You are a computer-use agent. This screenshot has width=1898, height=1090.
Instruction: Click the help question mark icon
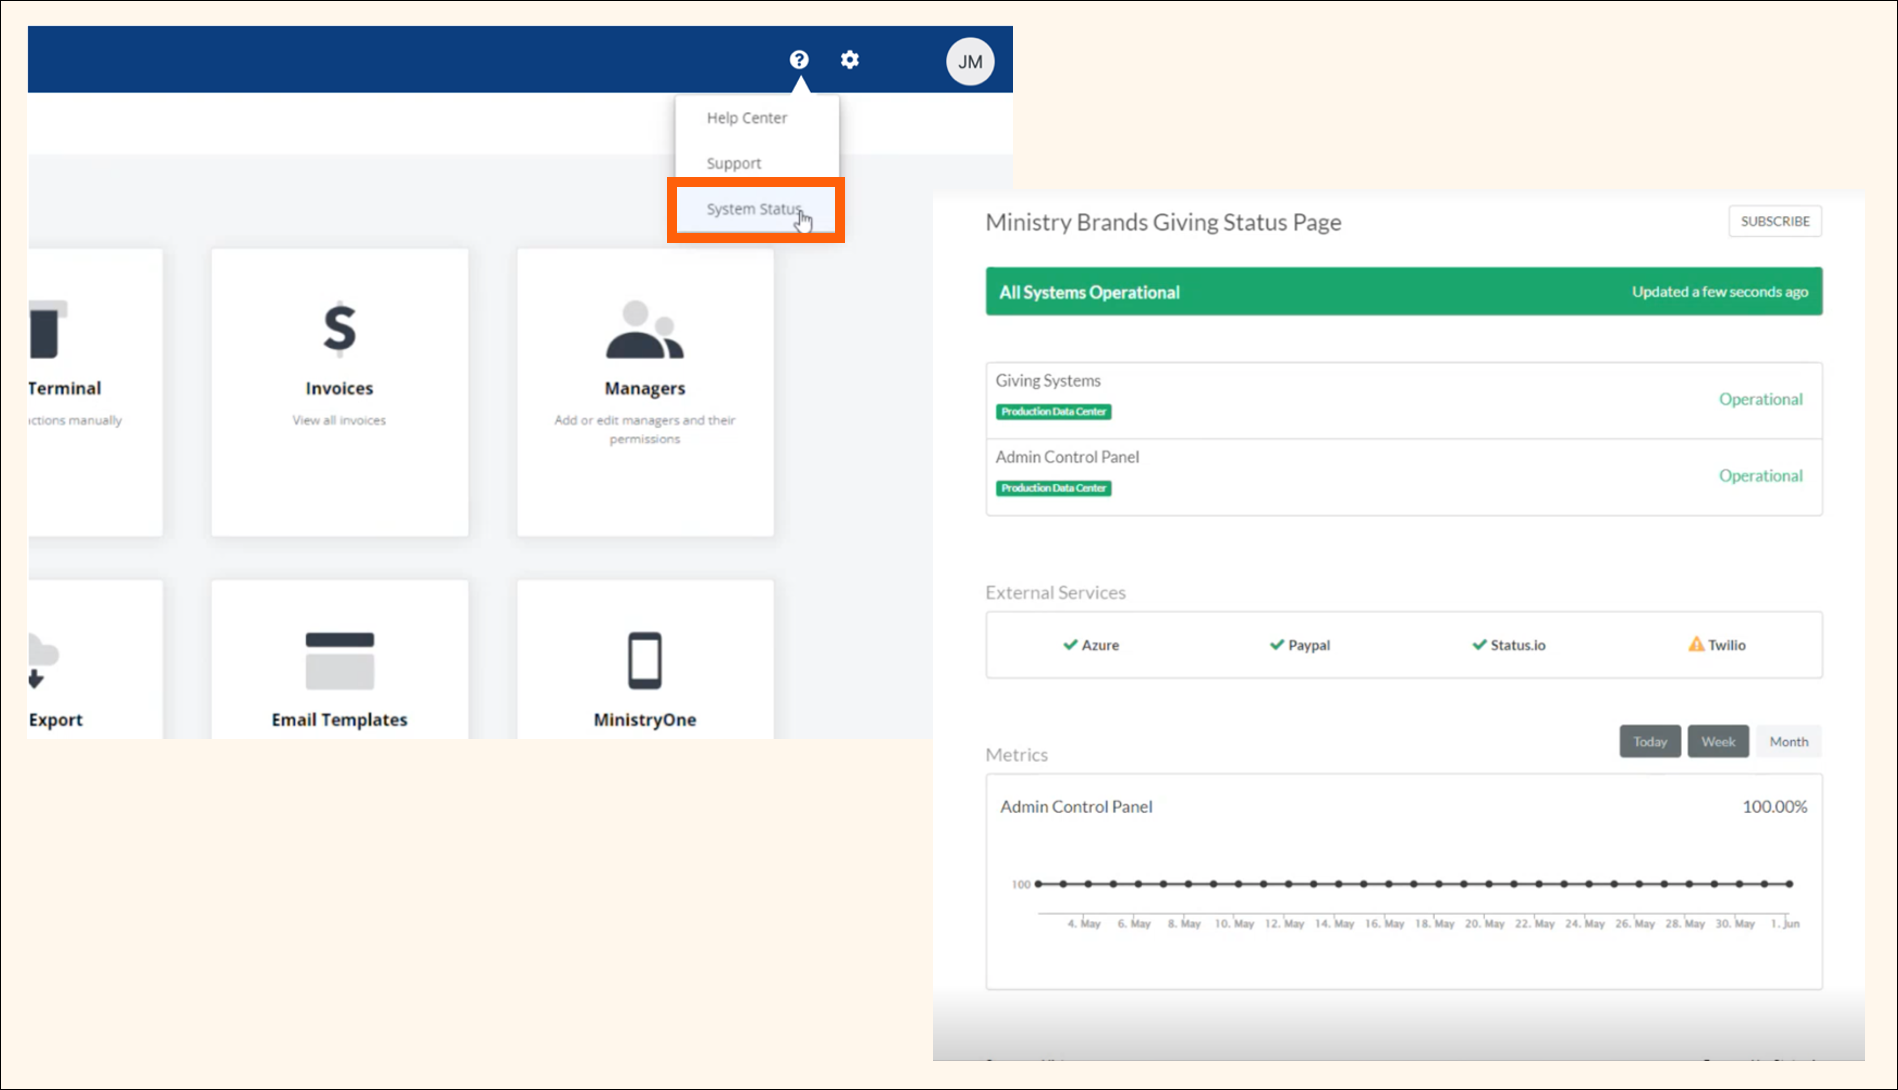click(x=798, y=60)
